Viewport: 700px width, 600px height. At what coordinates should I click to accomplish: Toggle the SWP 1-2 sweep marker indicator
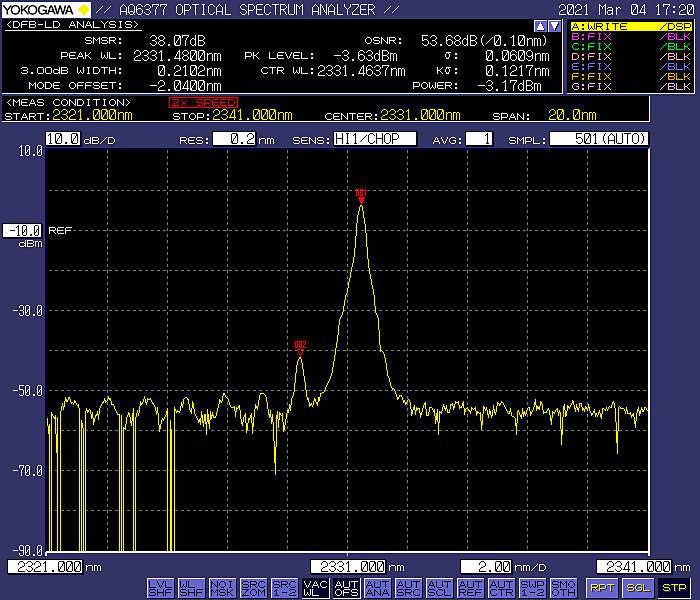pyautogui.click(x=532, y=587)
